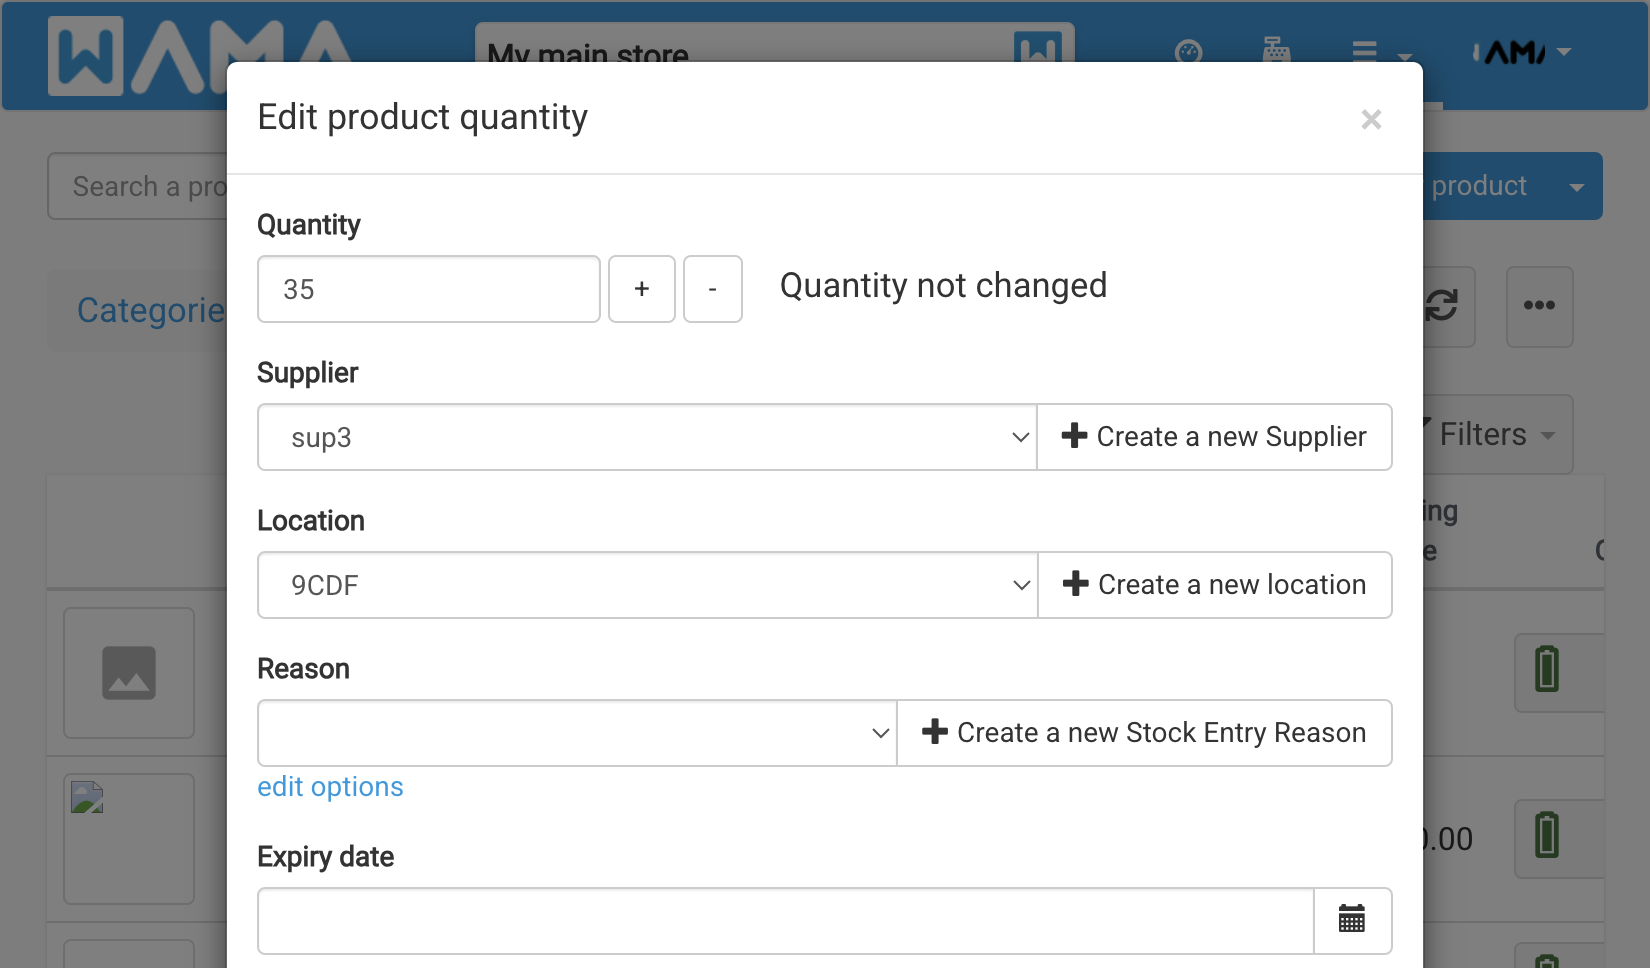Open the Supplier dropdown showing sup3
This screenshot has width=1650, height=968.
click(x=648, y=437)
